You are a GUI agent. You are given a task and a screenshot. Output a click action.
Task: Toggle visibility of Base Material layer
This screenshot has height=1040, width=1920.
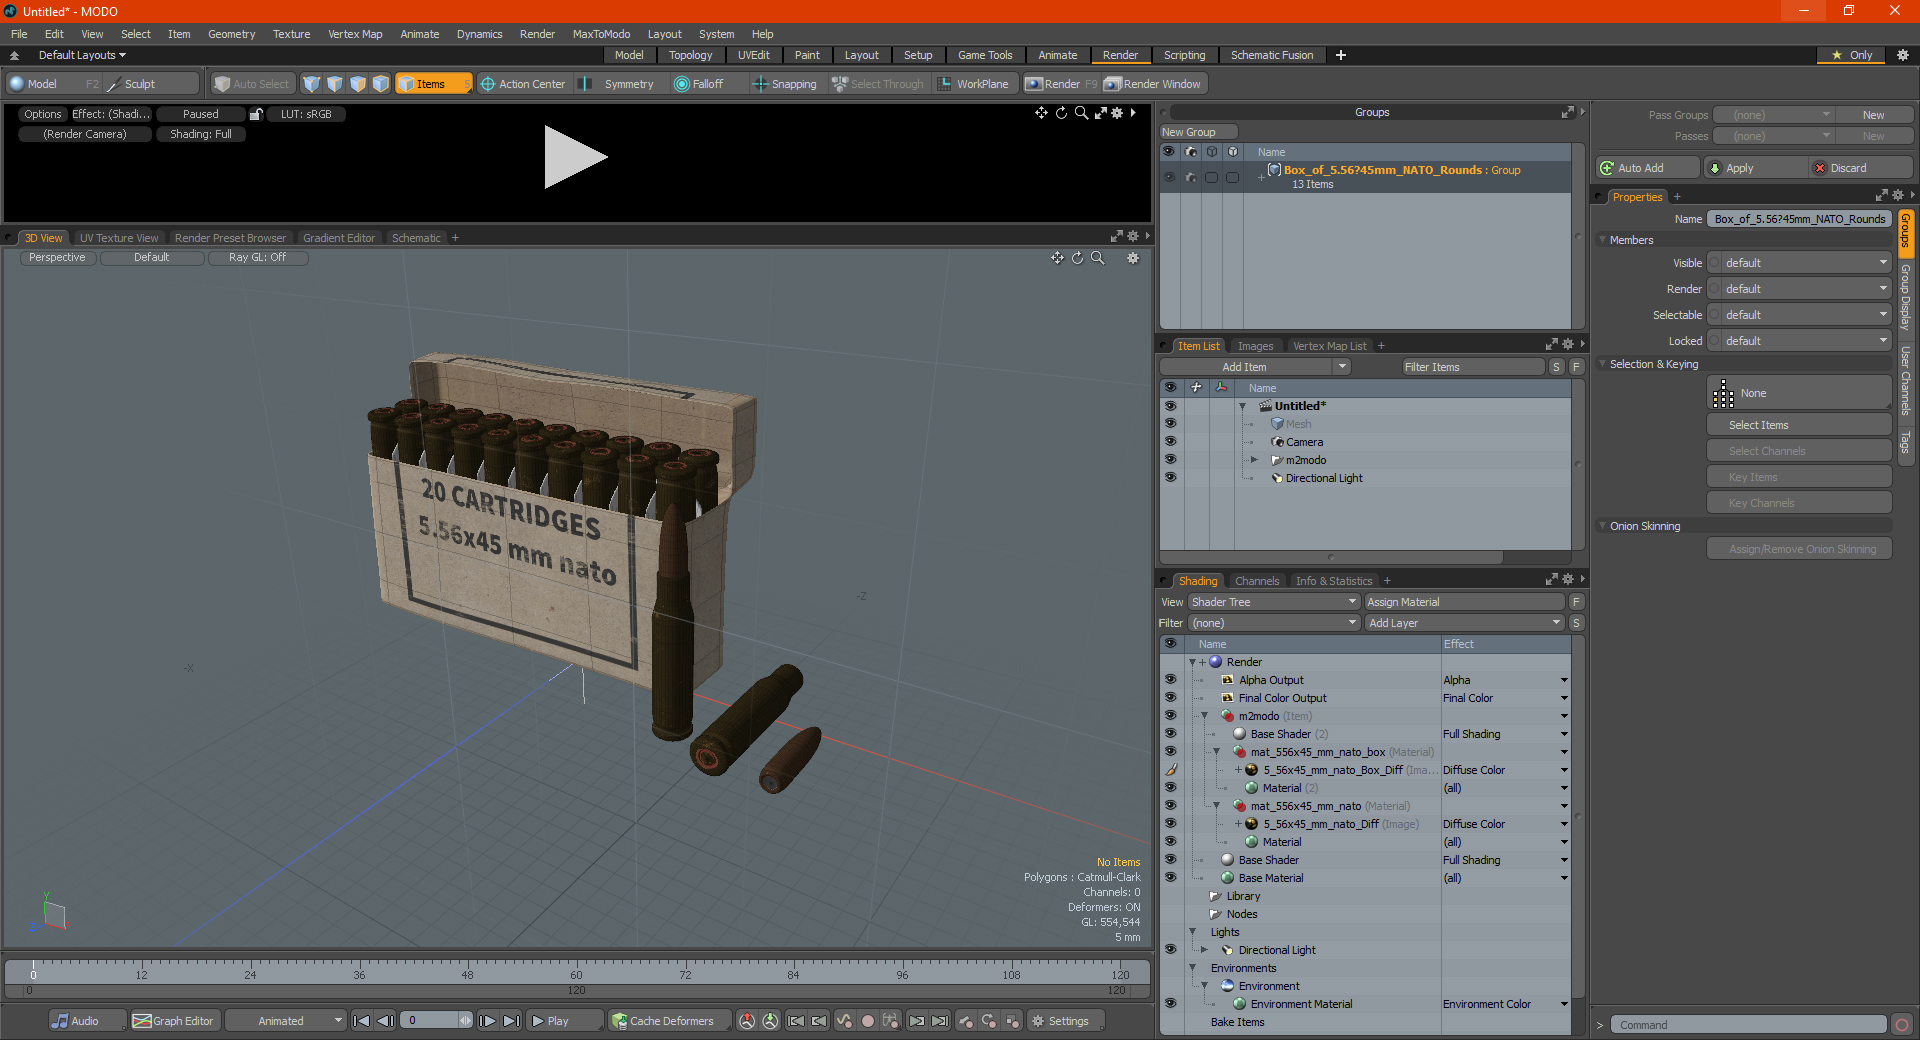[x=1170, y=878]
